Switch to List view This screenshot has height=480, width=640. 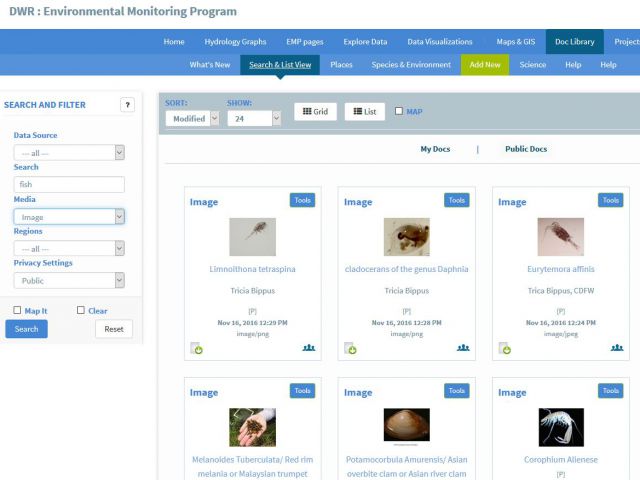(365, 112)
